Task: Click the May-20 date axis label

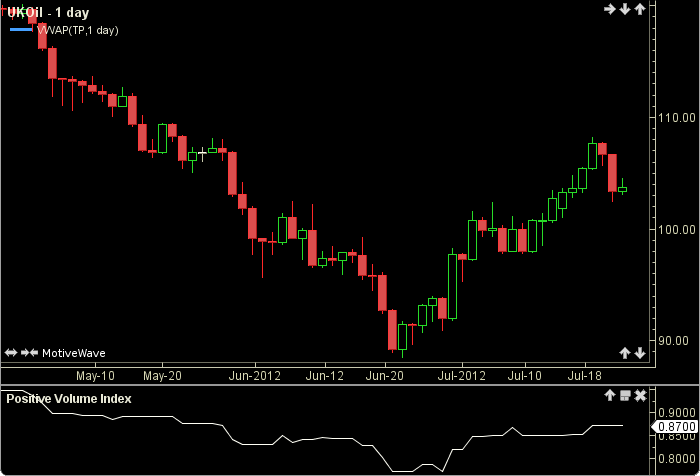Action: click(162, 376)
